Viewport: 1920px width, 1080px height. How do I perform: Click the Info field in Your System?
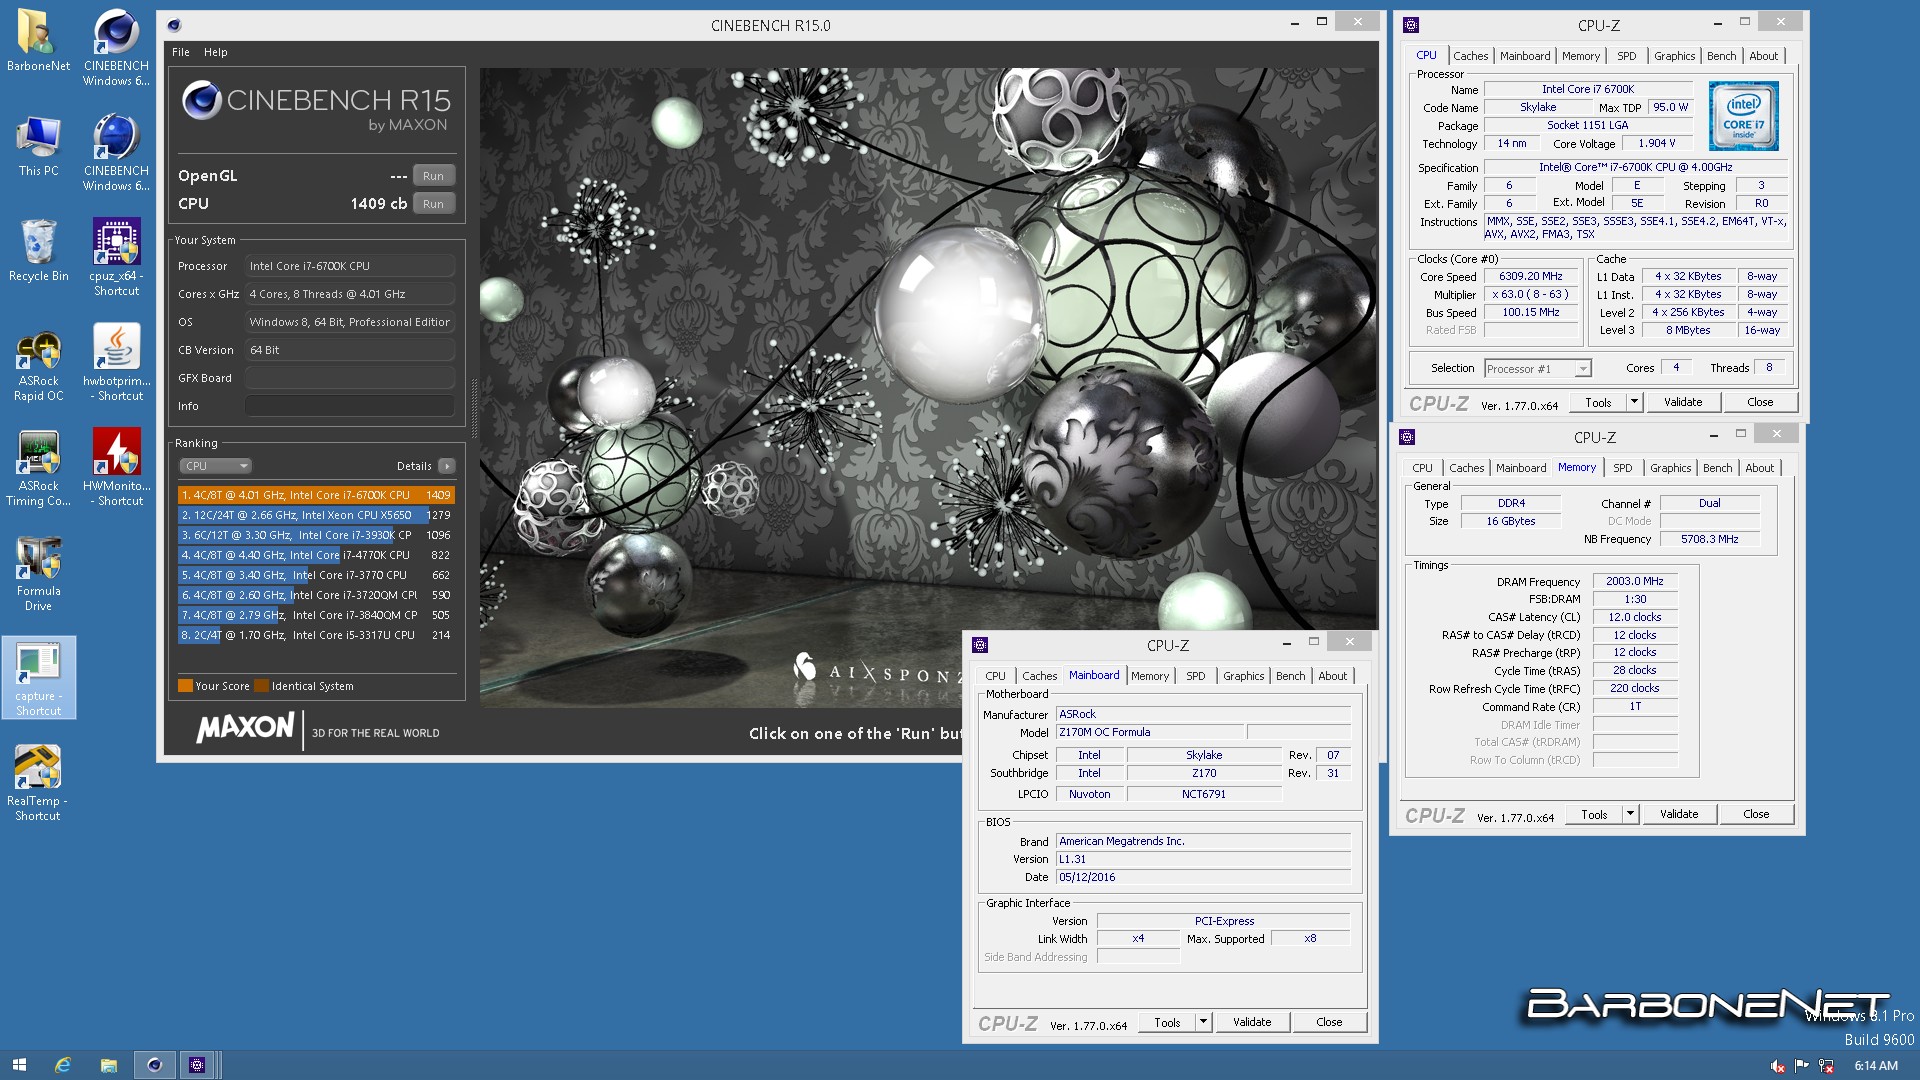coord(349,406)
